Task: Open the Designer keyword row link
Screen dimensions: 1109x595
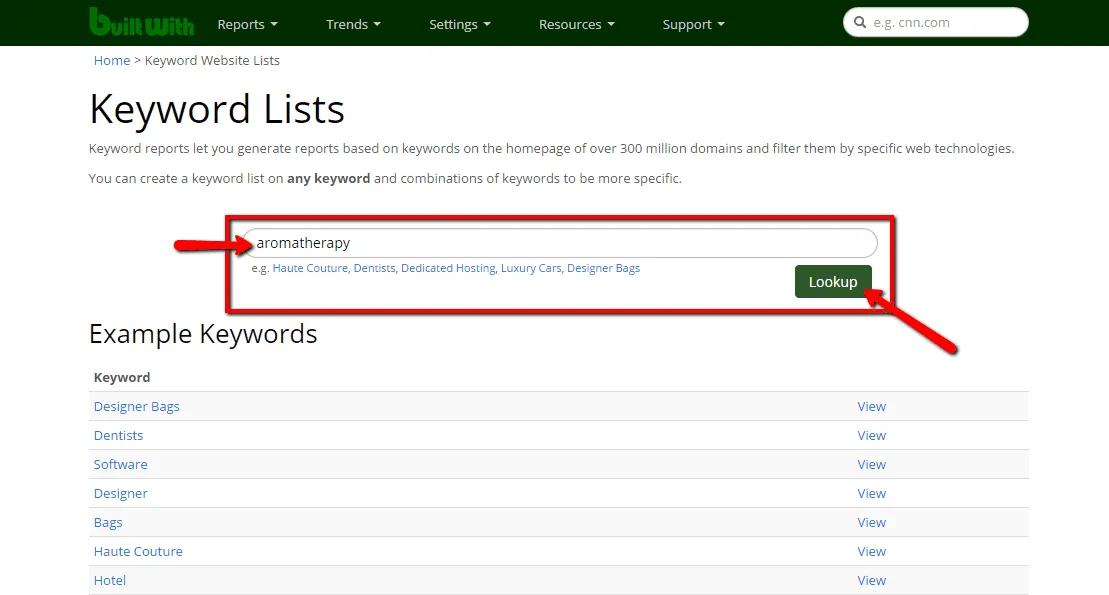Action: click(x=121, y=494)
